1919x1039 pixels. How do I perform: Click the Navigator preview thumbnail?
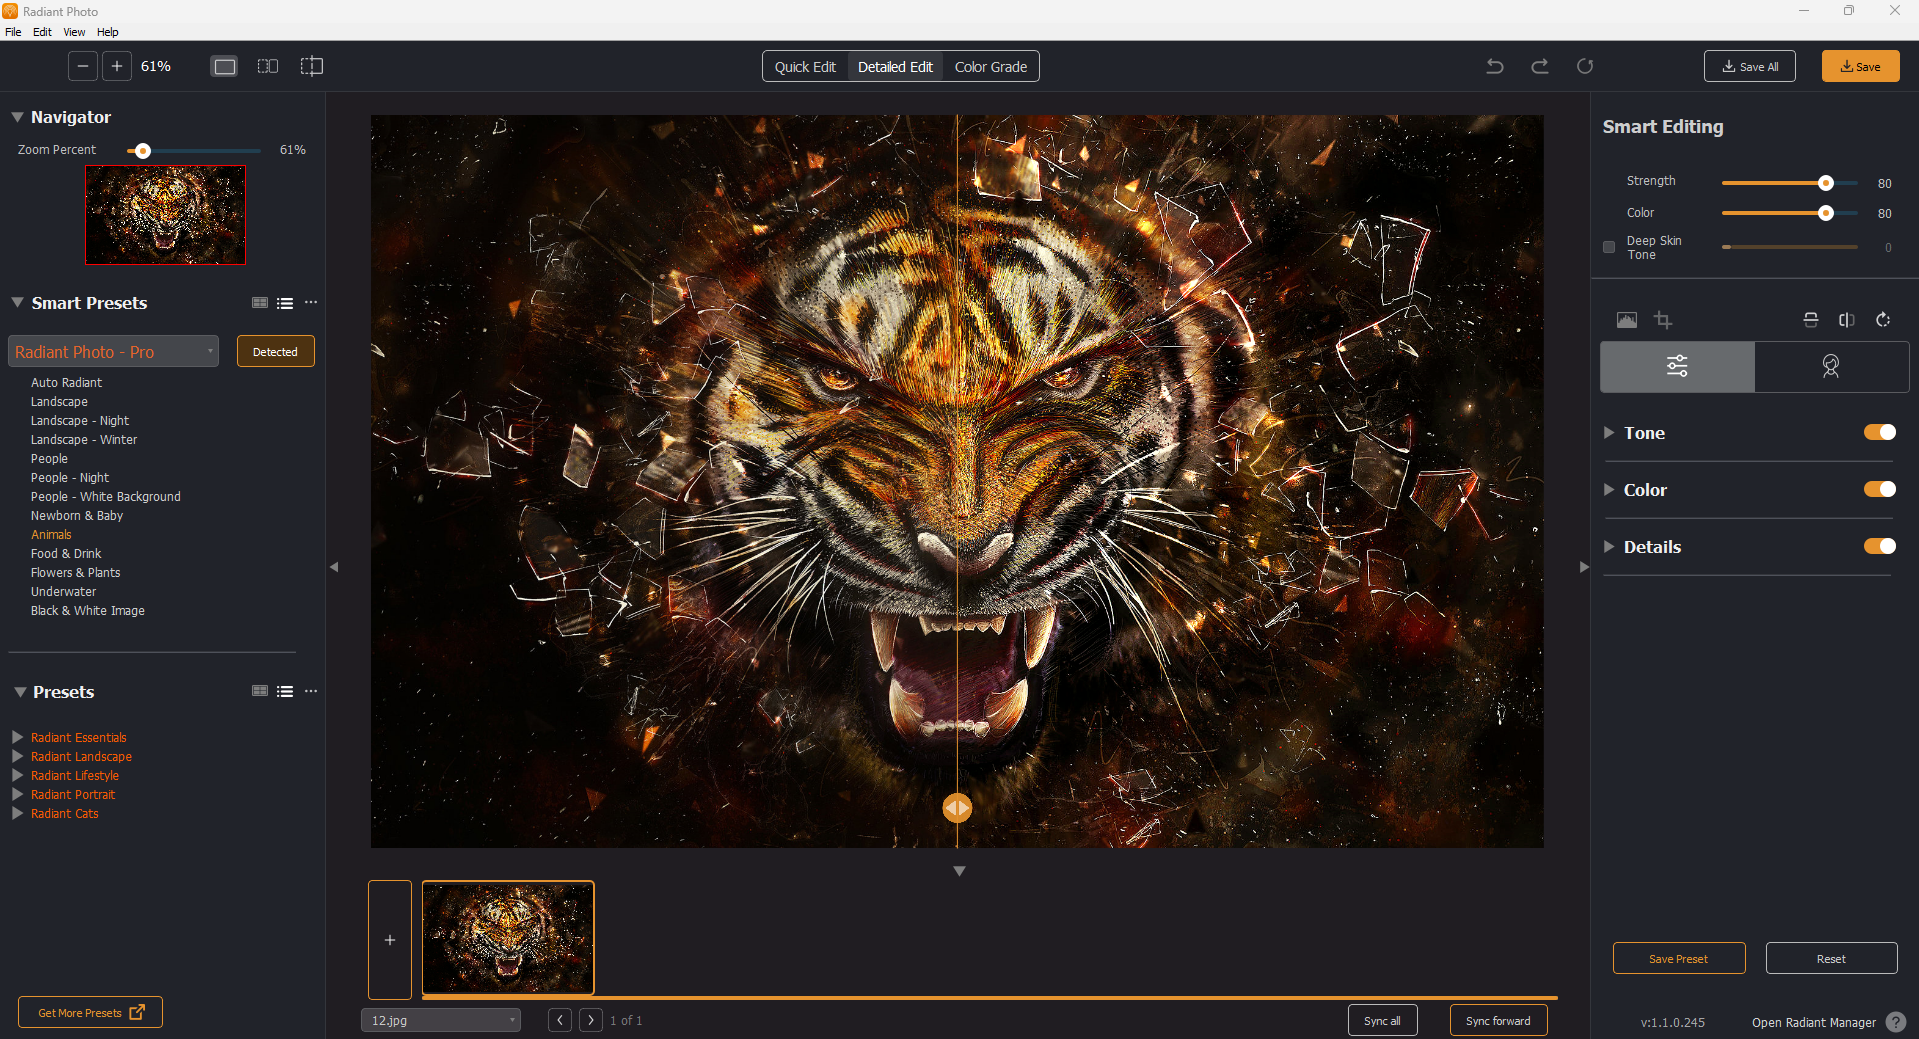click(165, 215)
